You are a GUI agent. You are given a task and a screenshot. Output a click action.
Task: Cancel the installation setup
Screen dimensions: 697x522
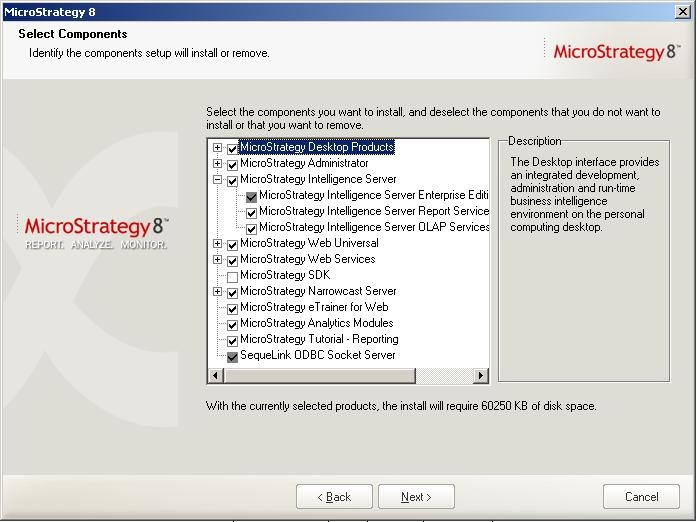(641, 497)
